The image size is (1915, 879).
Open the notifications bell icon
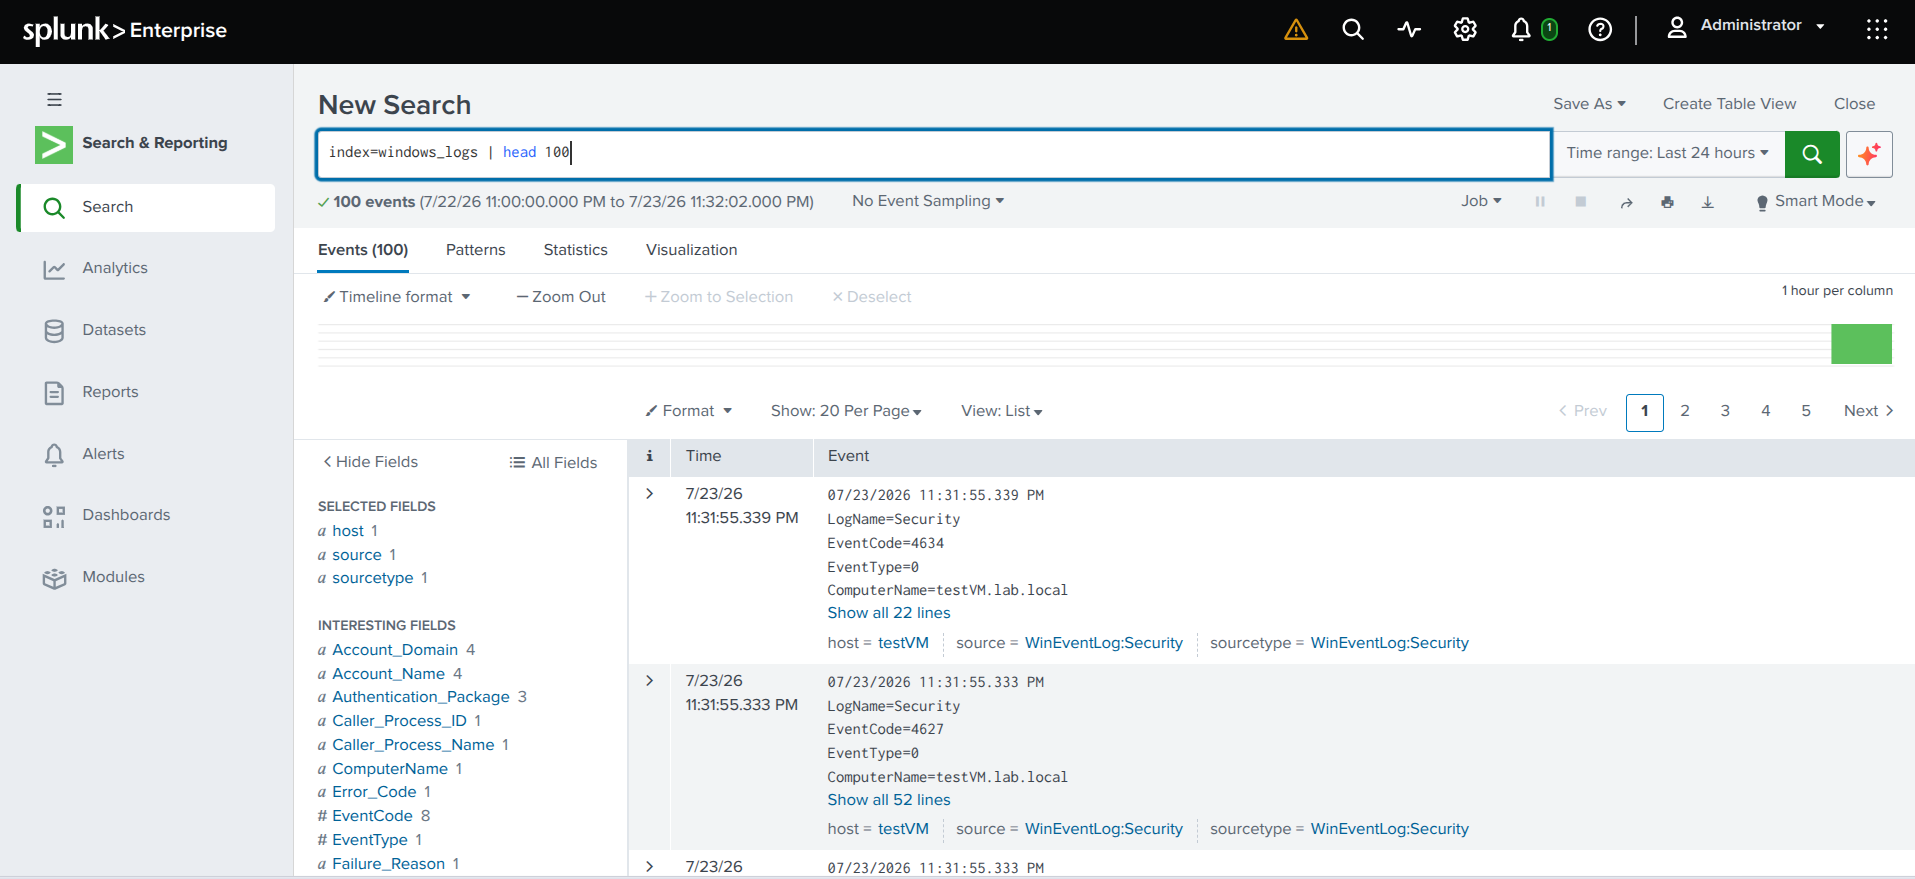(1521, 30)
